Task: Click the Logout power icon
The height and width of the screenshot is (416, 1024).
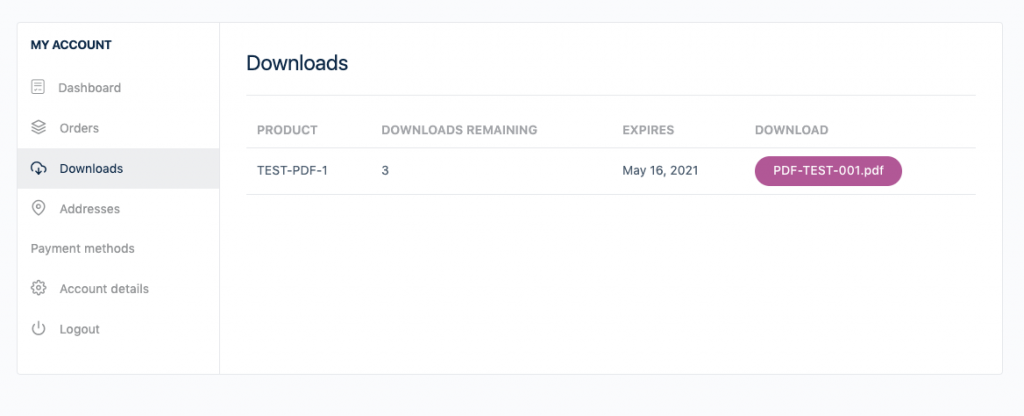Action: coord(38,328)
